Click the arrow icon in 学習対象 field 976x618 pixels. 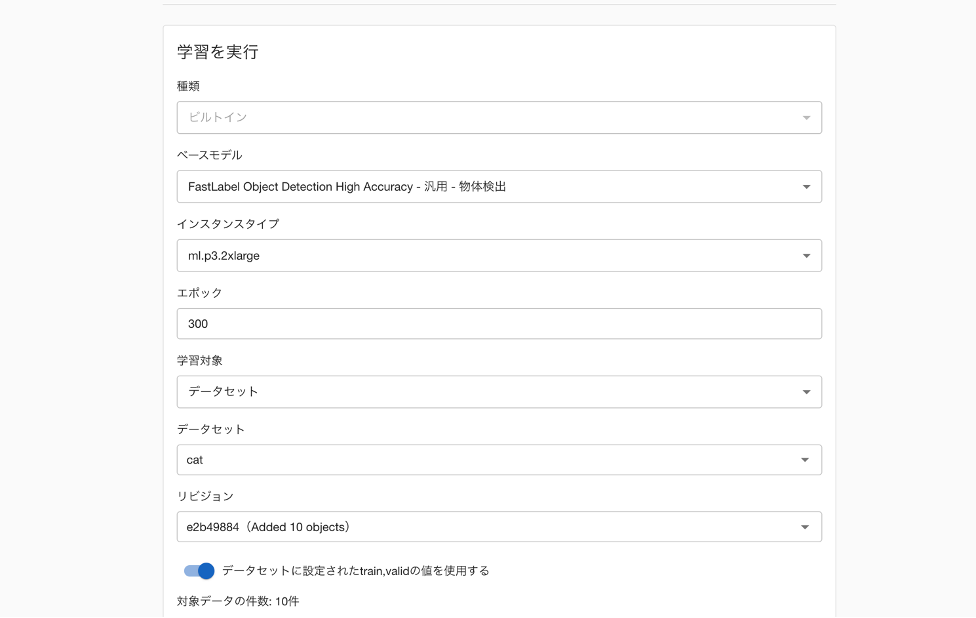(x=806, y=392)
